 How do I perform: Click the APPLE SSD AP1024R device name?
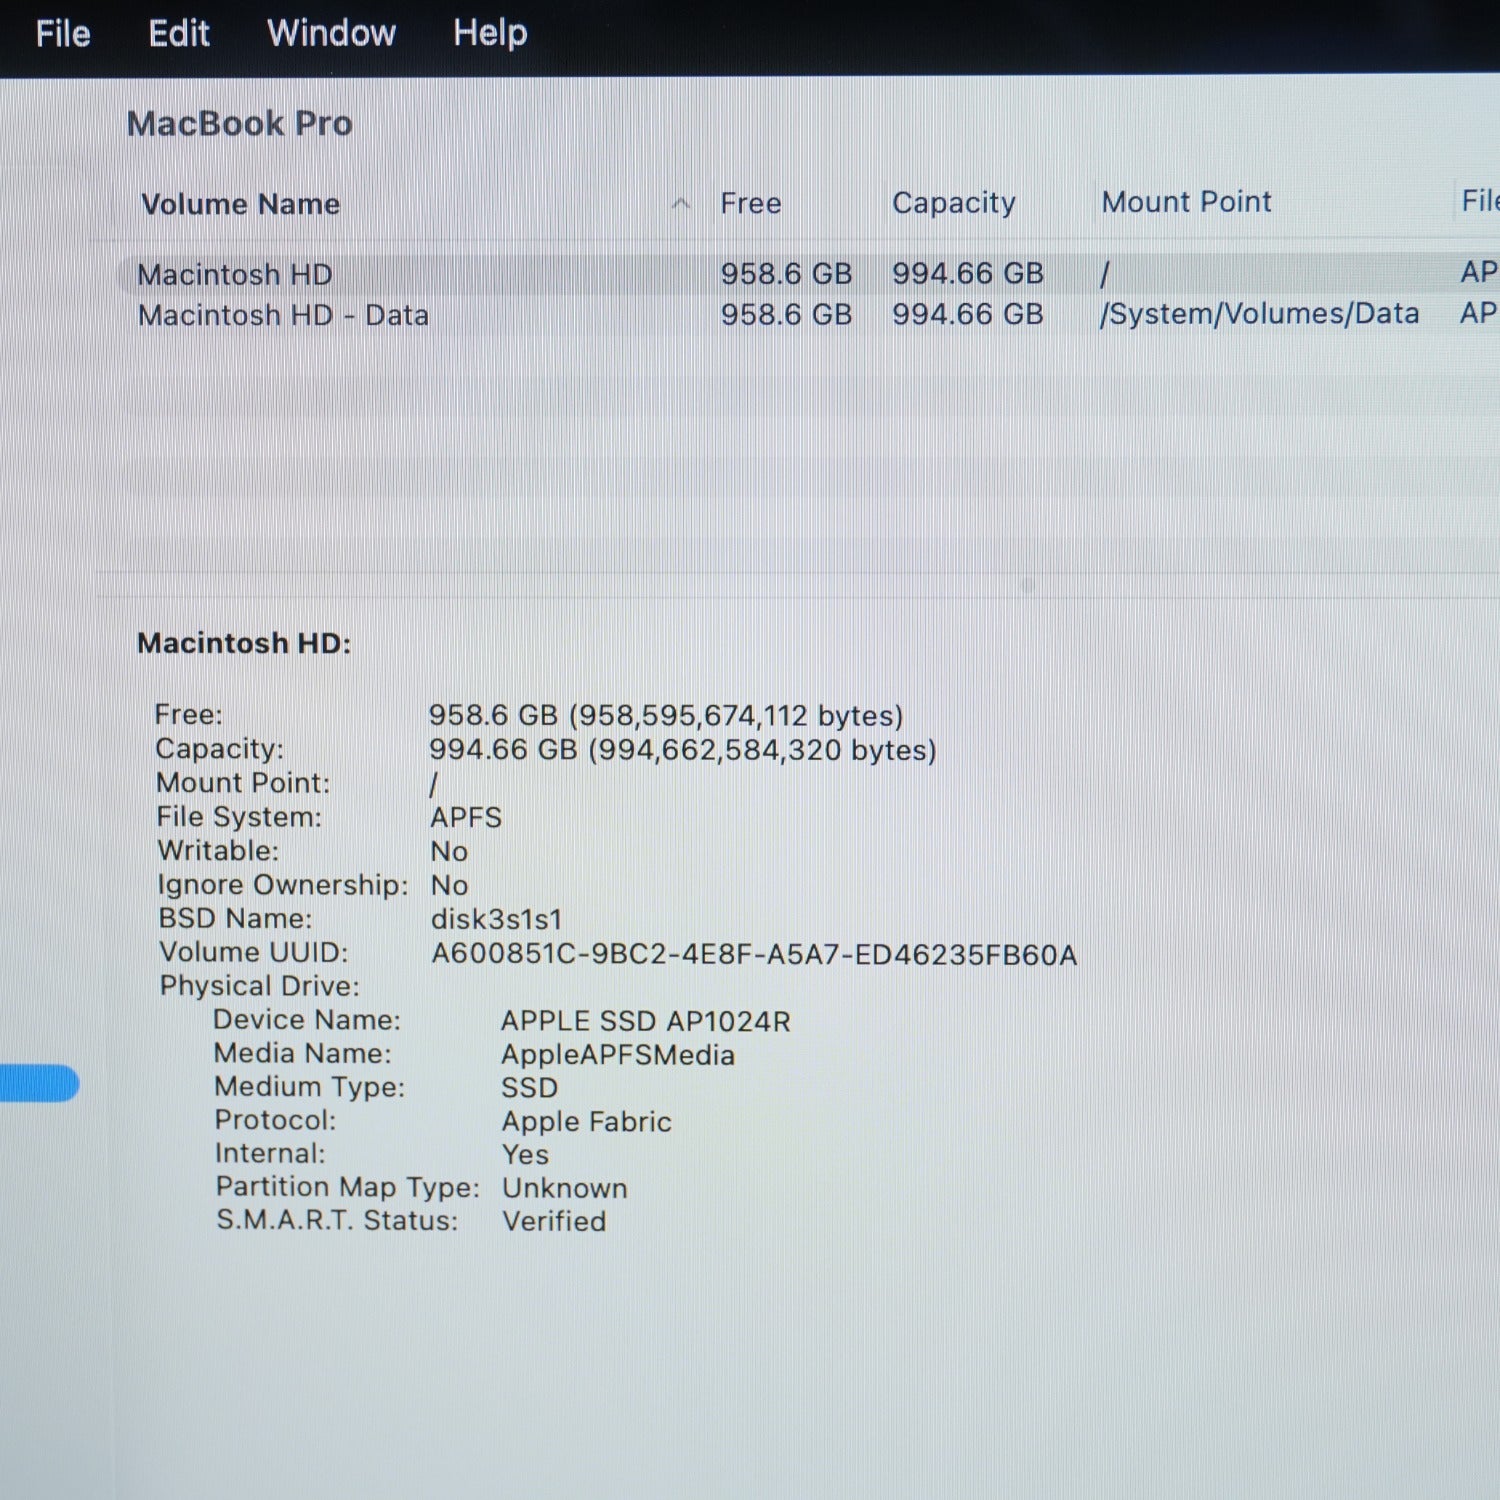coord(646,1021)
